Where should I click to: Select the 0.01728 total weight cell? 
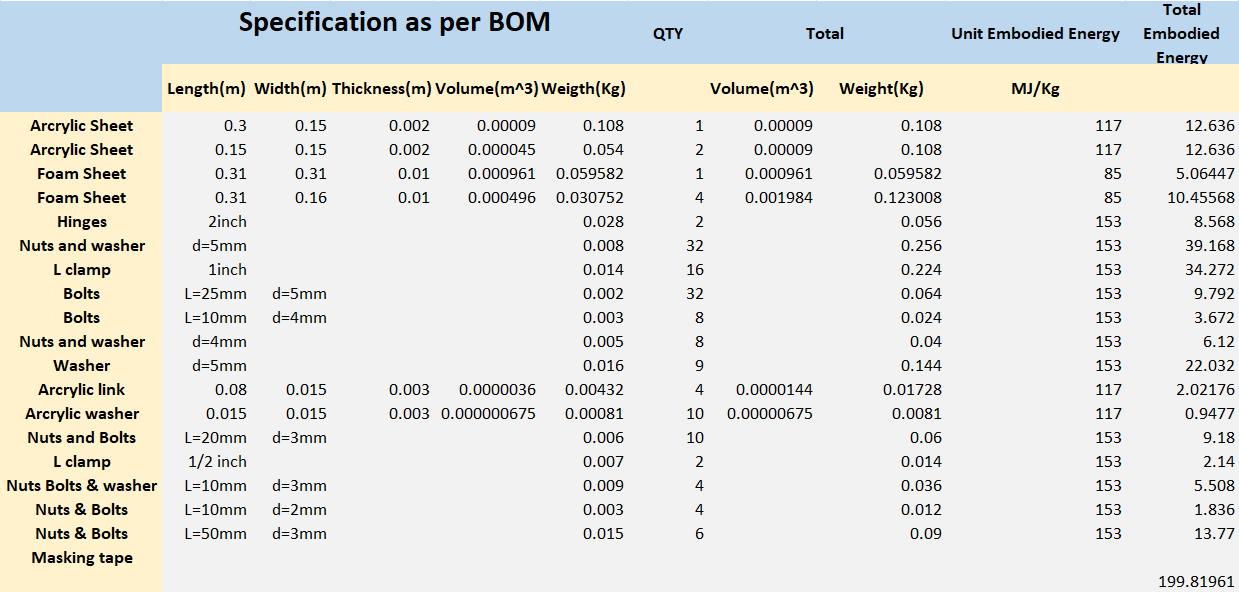tap(911, 390)
